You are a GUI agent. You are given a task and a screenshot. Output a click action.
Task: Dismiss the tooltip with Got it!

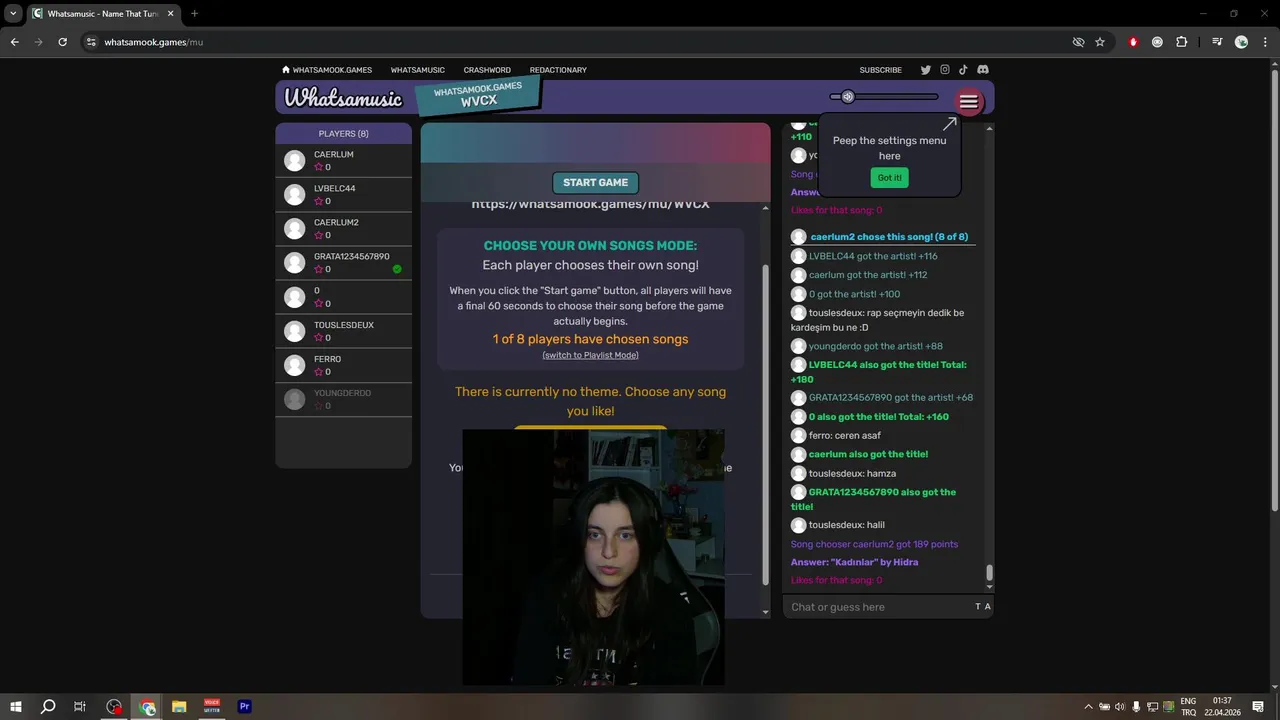pos(889,177)
